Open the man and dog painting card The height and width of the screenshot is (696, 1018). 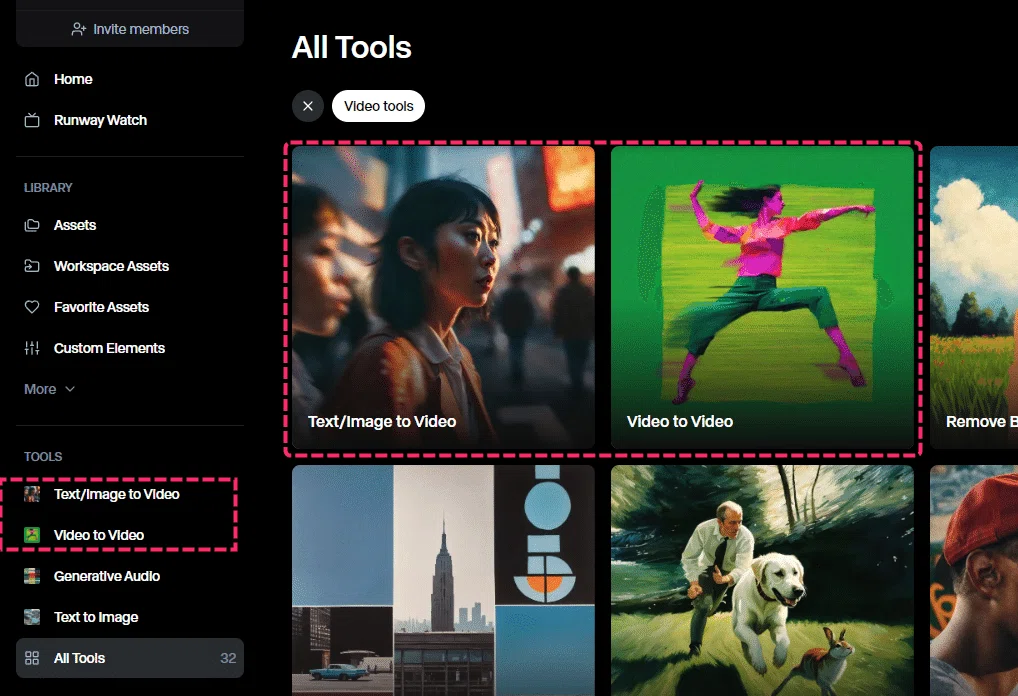click(762, 580)
